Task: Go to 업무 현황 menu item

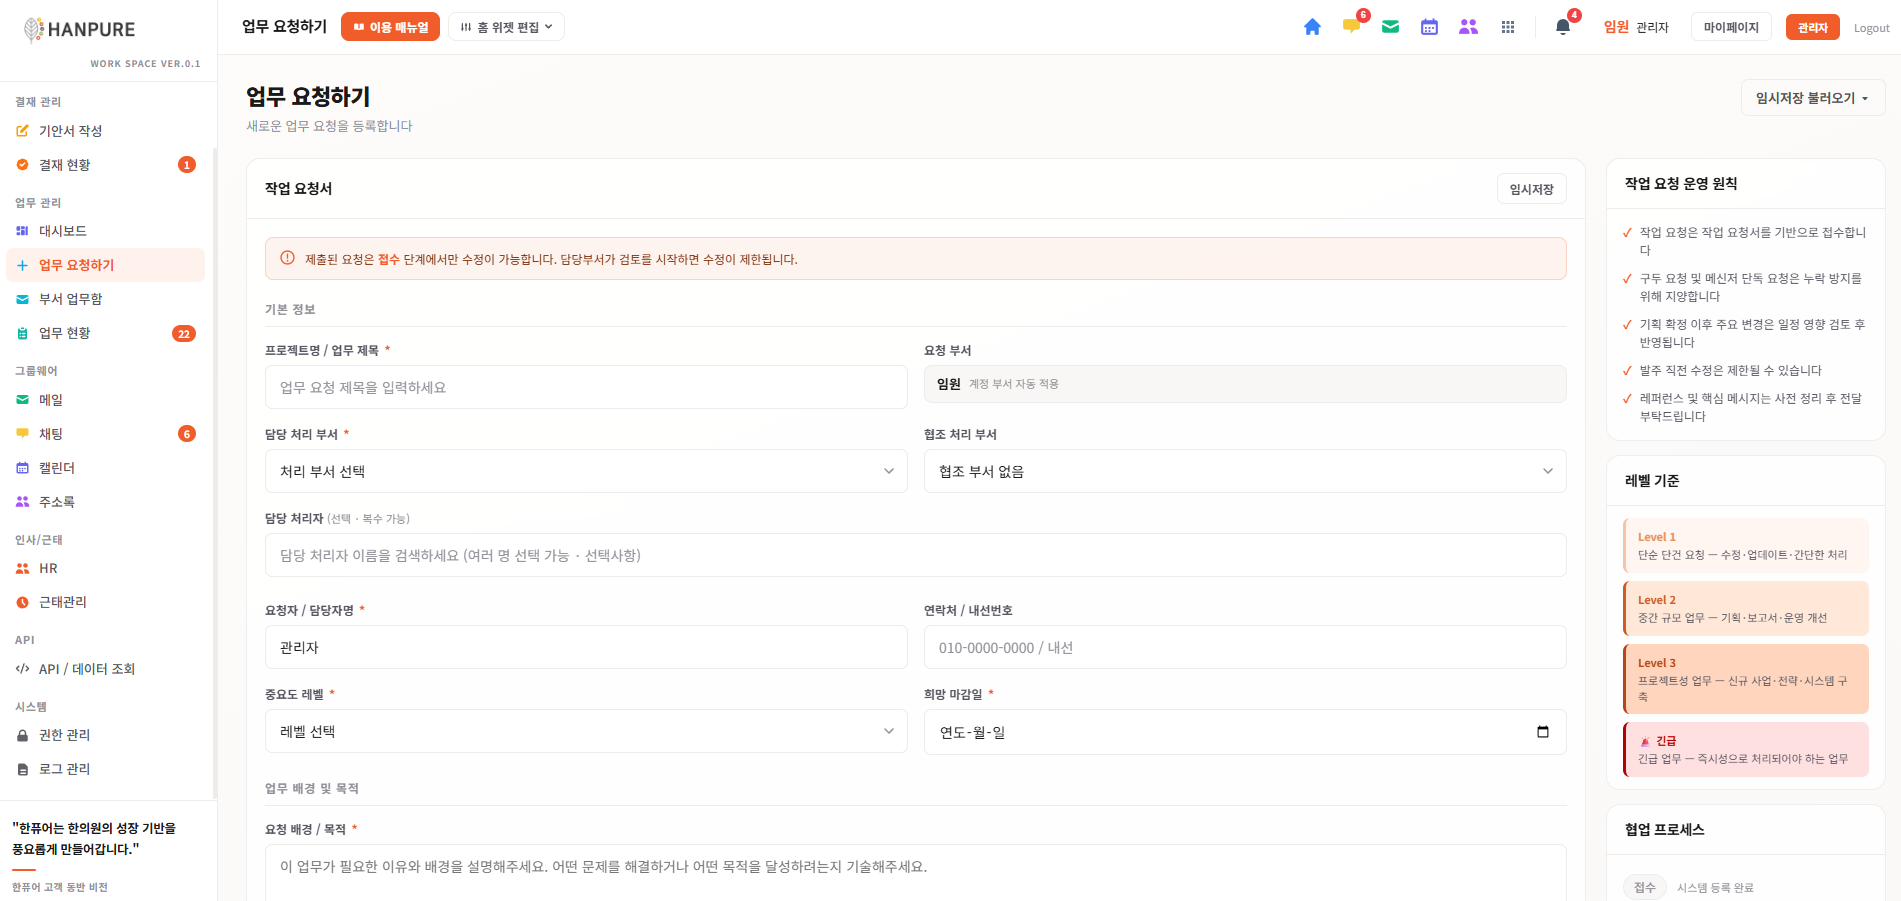Action: pos(105,333)
